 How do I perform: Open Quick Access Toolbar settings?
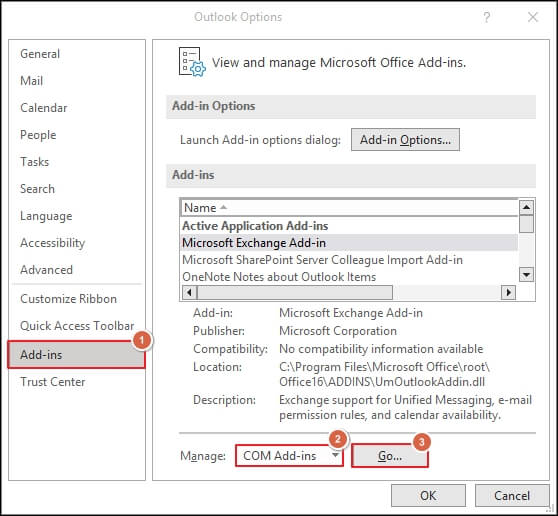[77, 326]
